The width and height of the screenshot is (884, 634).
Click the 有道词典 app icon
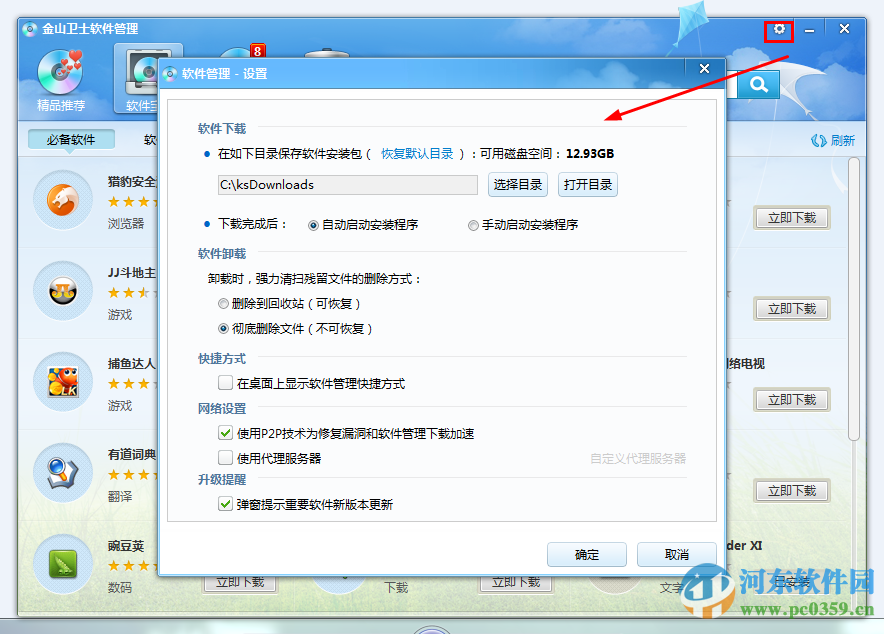click(x=63, y=473)
